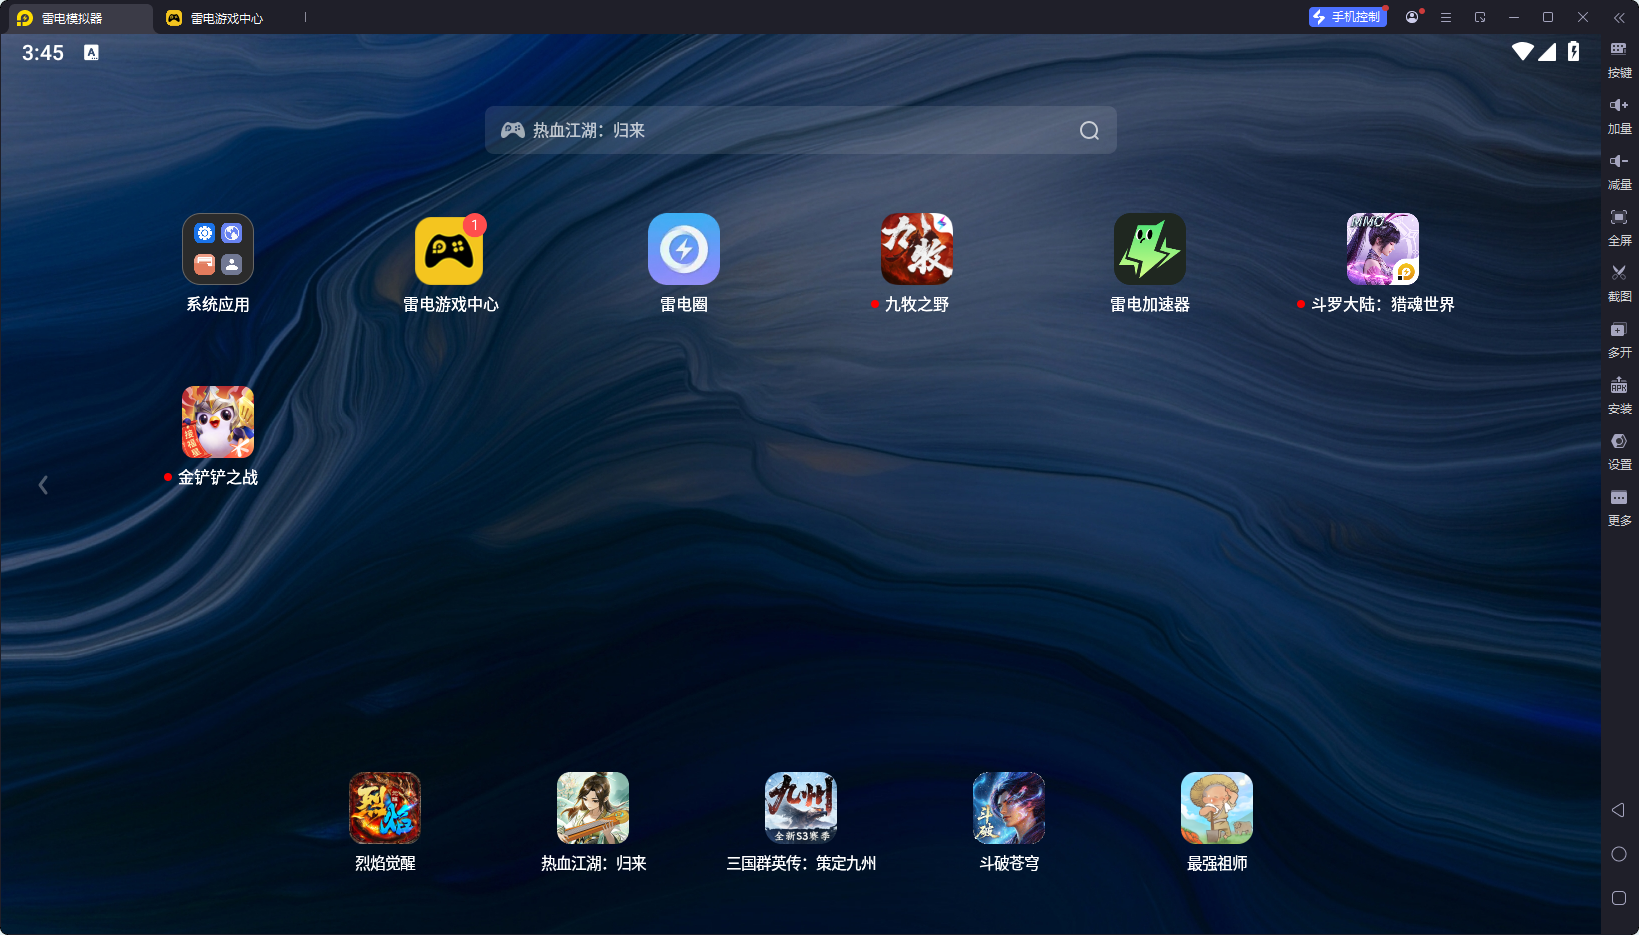This screenshot has height=935, width=1639.
Task: Click the pop-out window icon in the title bar
Action: (x=1480, y=17)
